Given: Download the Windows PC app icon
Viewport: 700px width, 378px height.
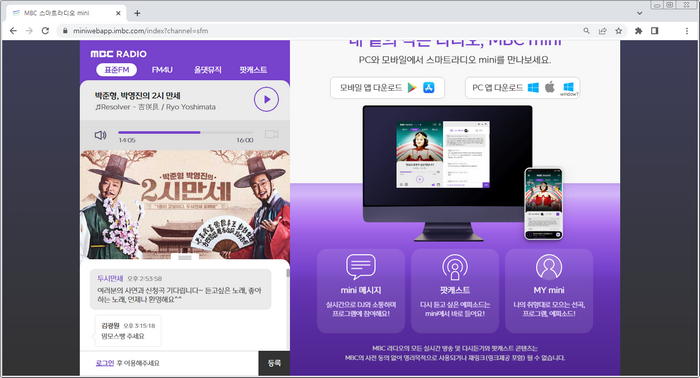Looking at the screenshot, I should pos(533,87).
